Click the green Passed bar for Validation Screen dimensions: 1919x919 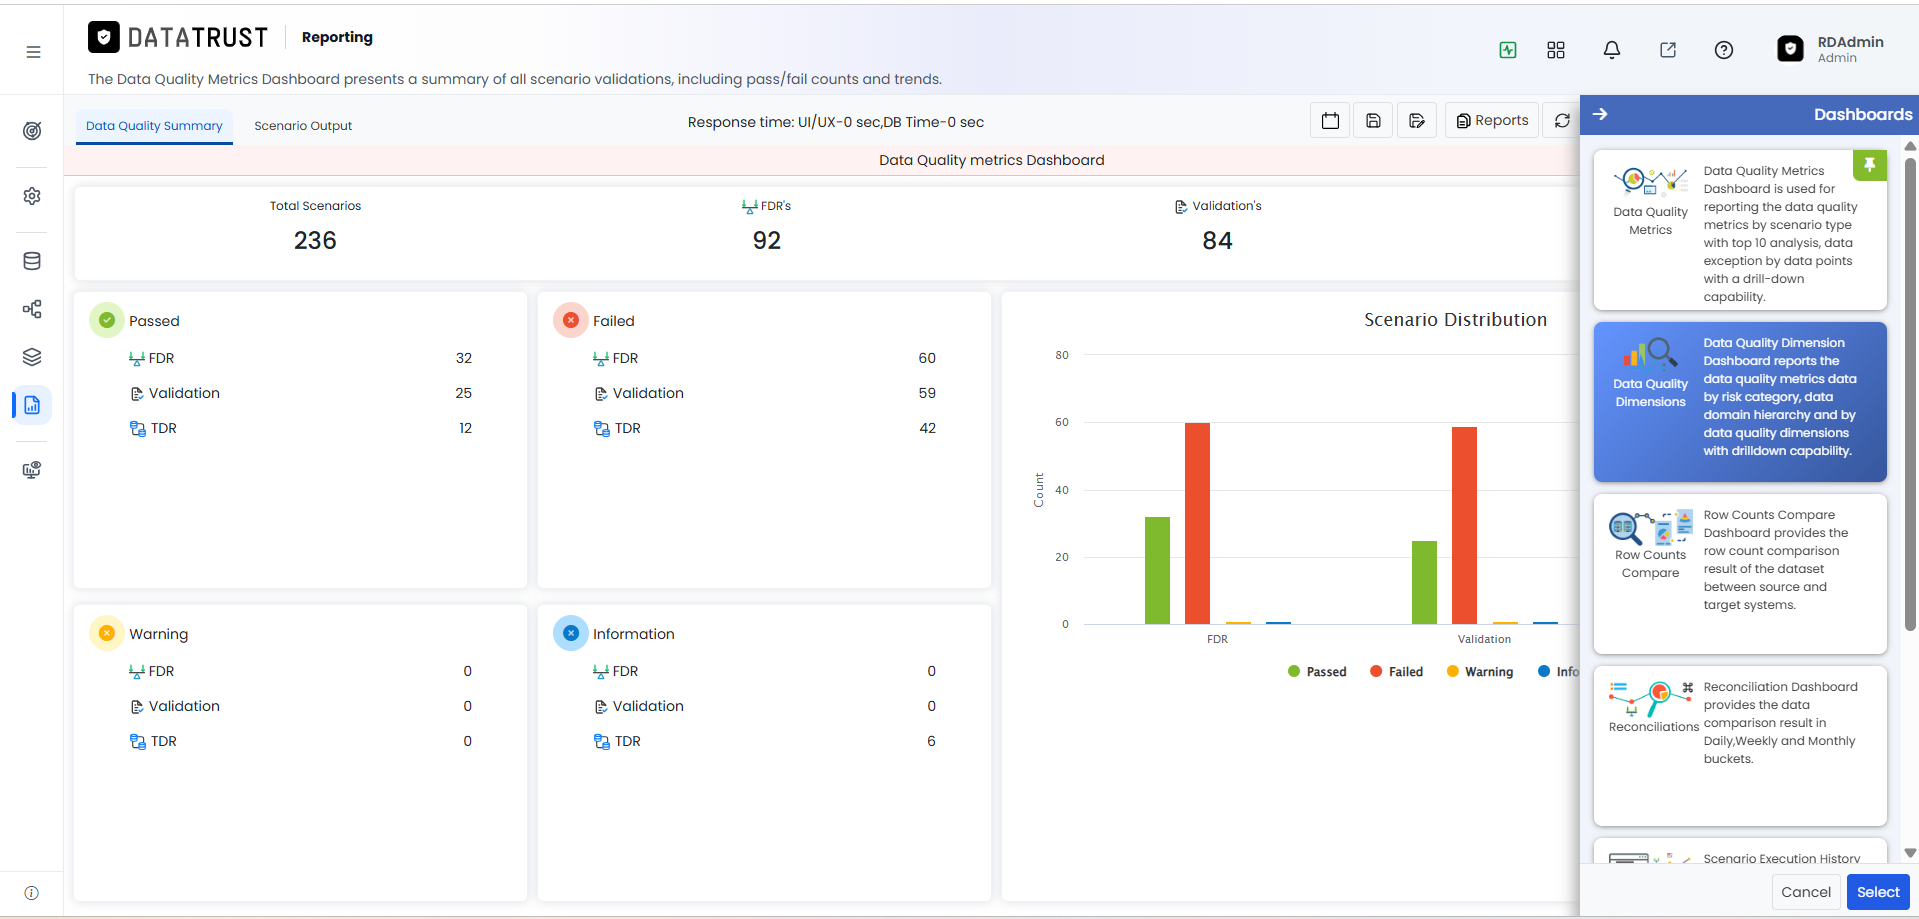click(1424, 582)
